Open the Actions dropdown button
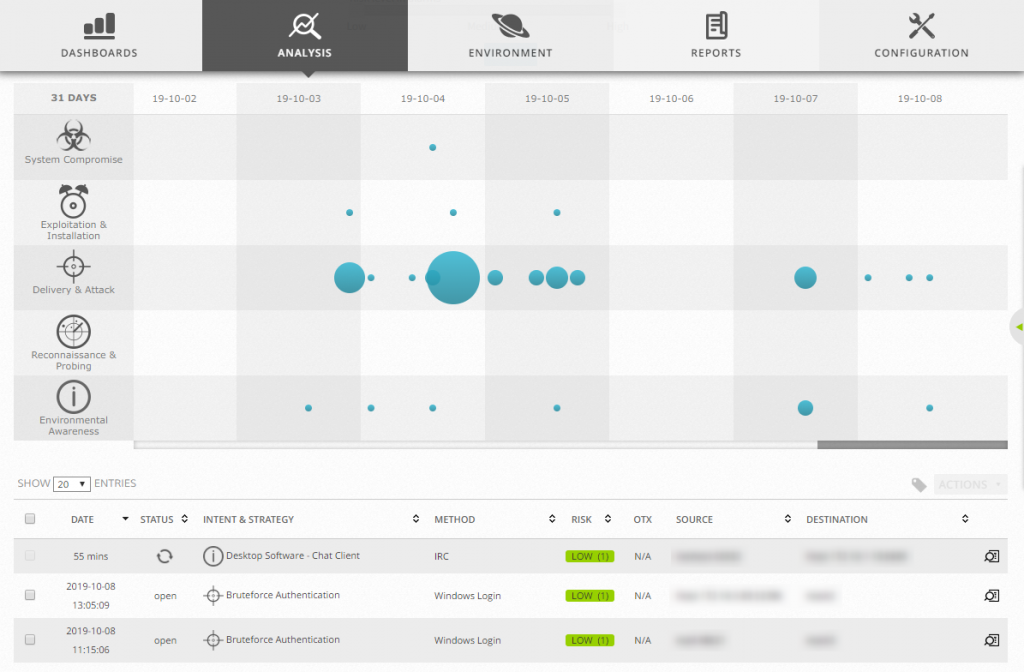1024x672 pixels. coord(970,485)
